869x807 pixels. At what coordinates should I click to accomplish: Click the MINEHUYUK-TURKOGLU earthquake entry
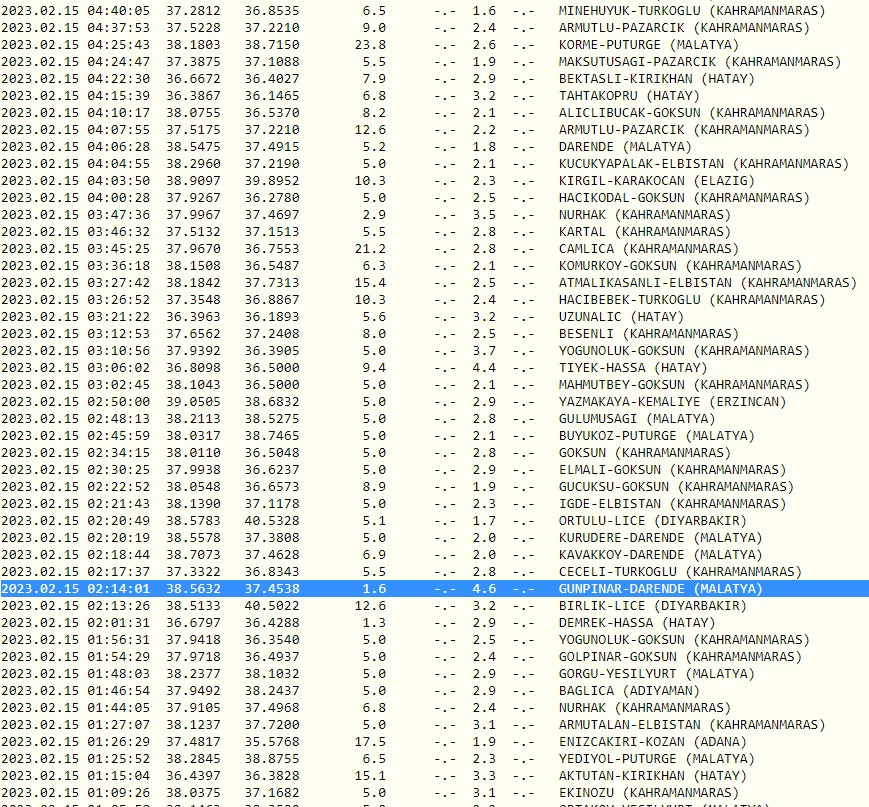point(434,11)
